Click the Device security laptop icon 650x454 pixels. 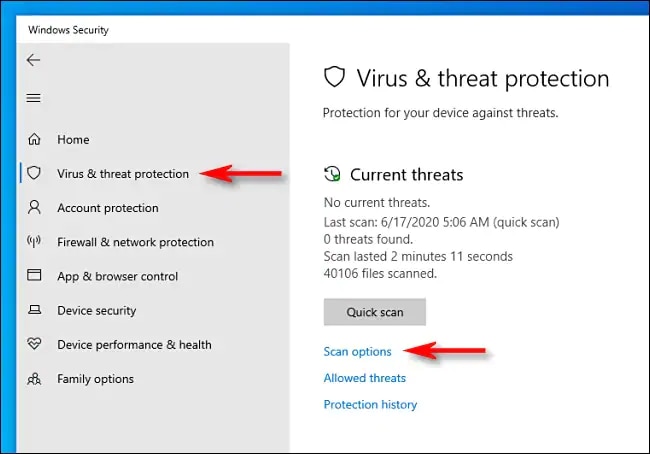[x=35, y=311]
